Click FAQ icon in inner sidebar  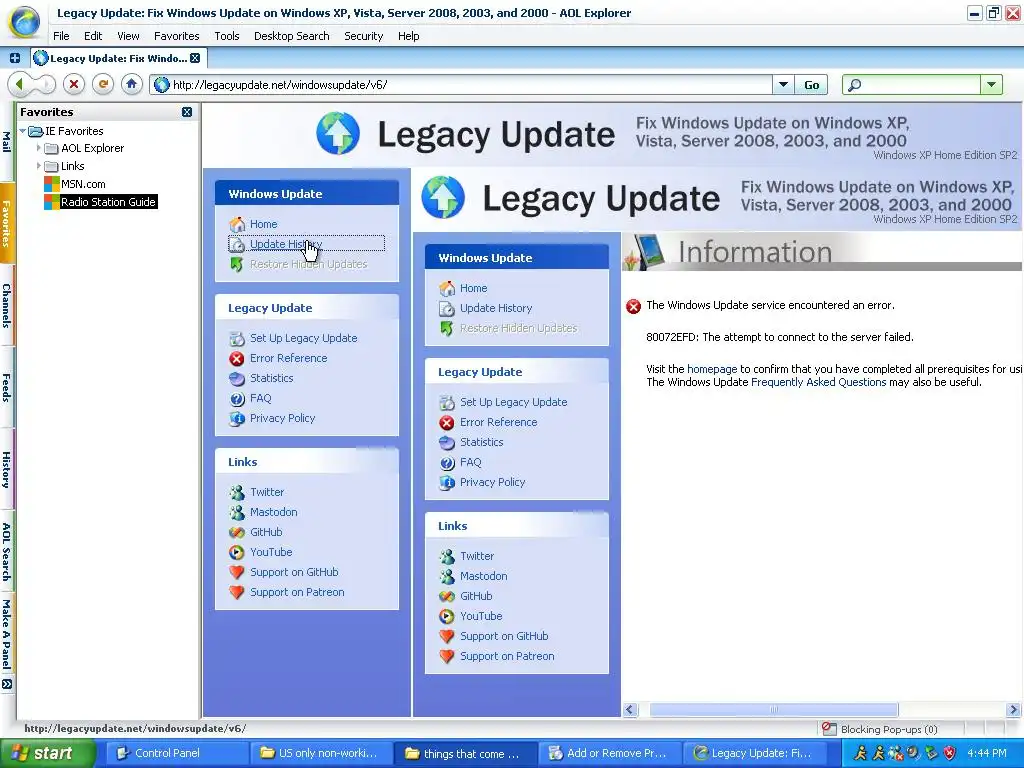tap(447, 463)
